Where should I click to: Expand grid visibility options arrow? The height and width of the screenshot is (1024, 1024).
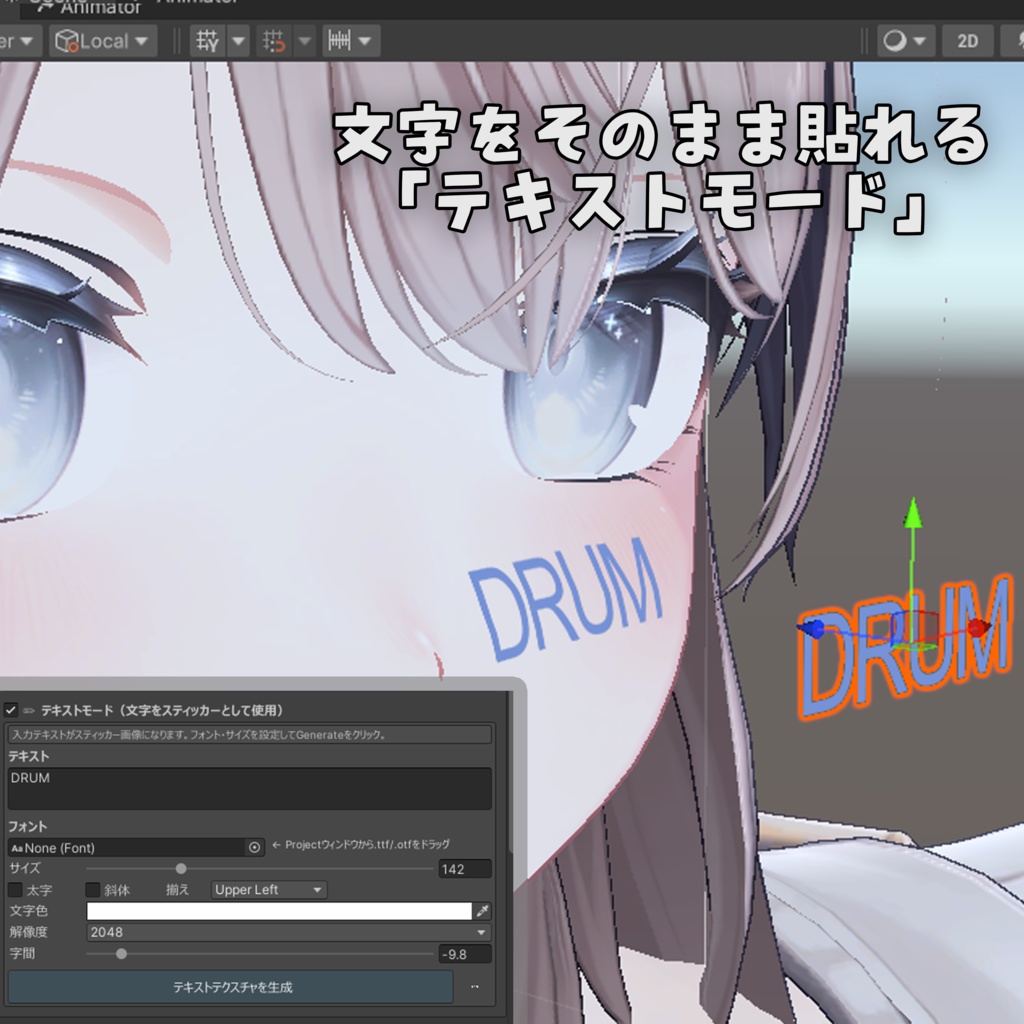tap(238, 41)
